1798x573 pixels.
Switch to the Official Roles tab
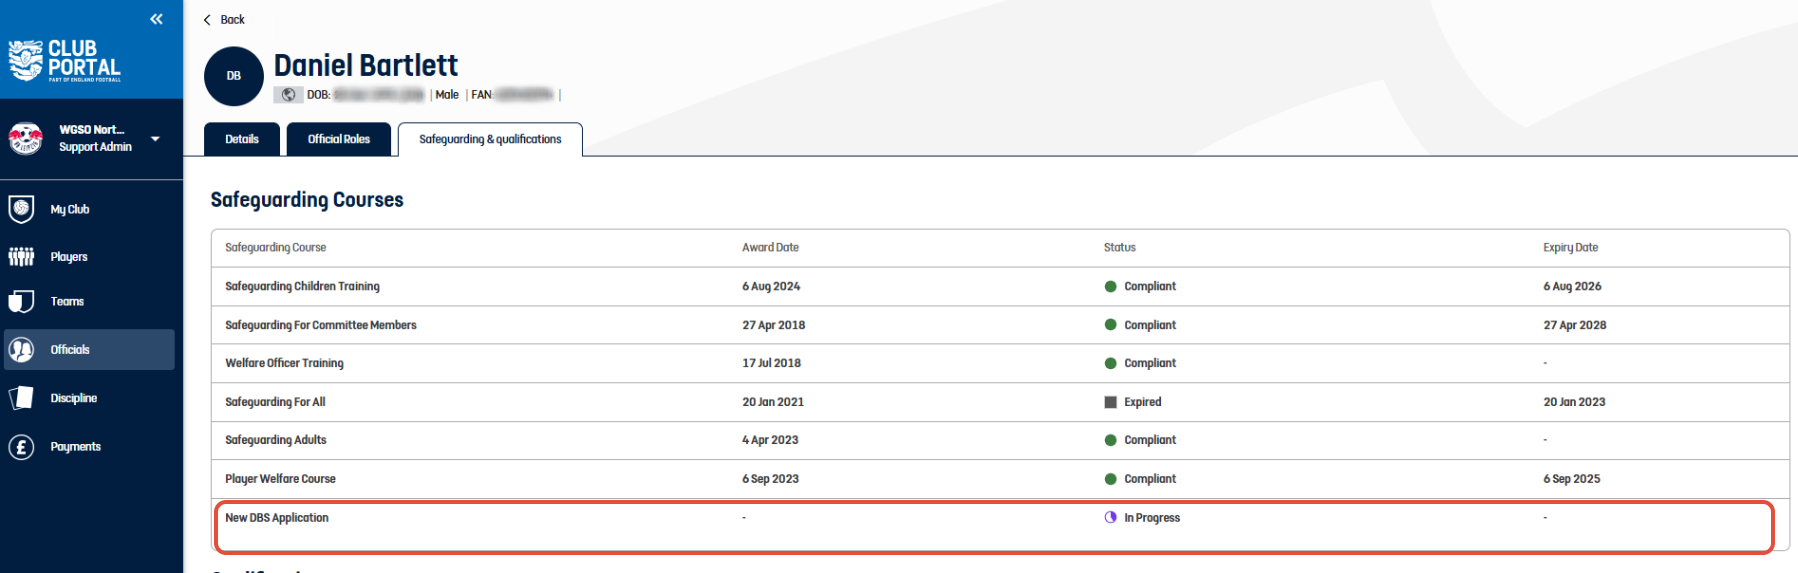click(x=339, y=139)
